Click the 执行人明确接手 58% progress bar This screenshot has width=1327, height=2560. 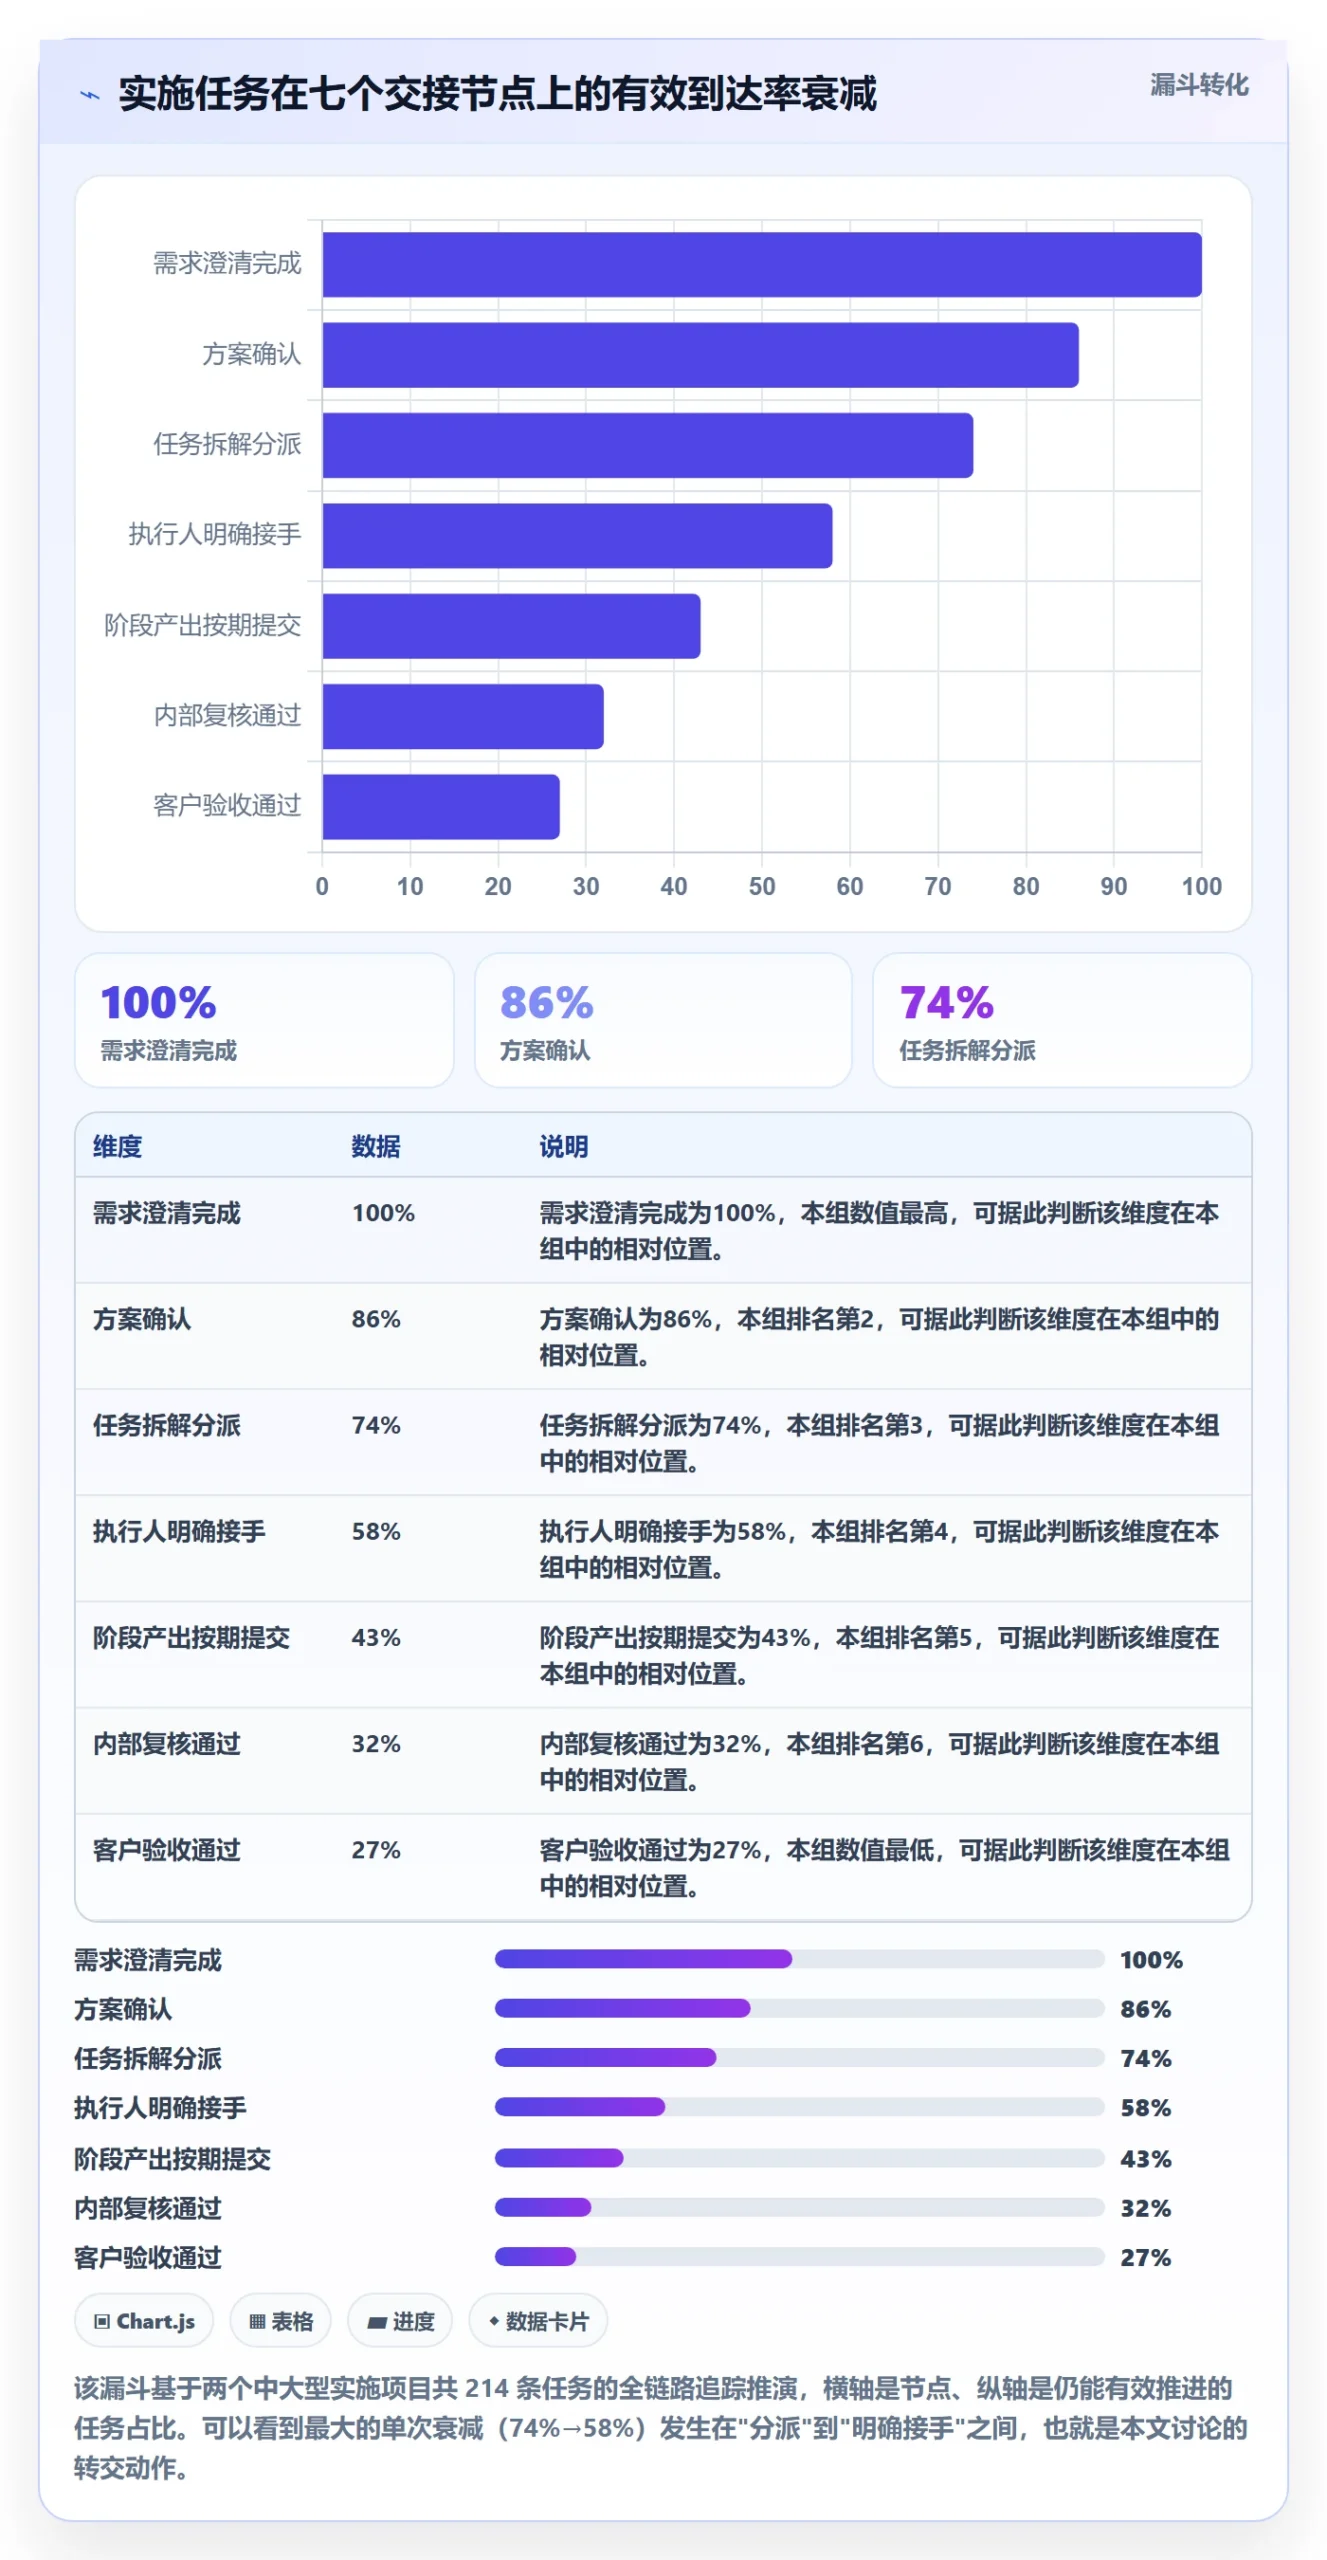pyautogui.click(x=799, y=2107)
